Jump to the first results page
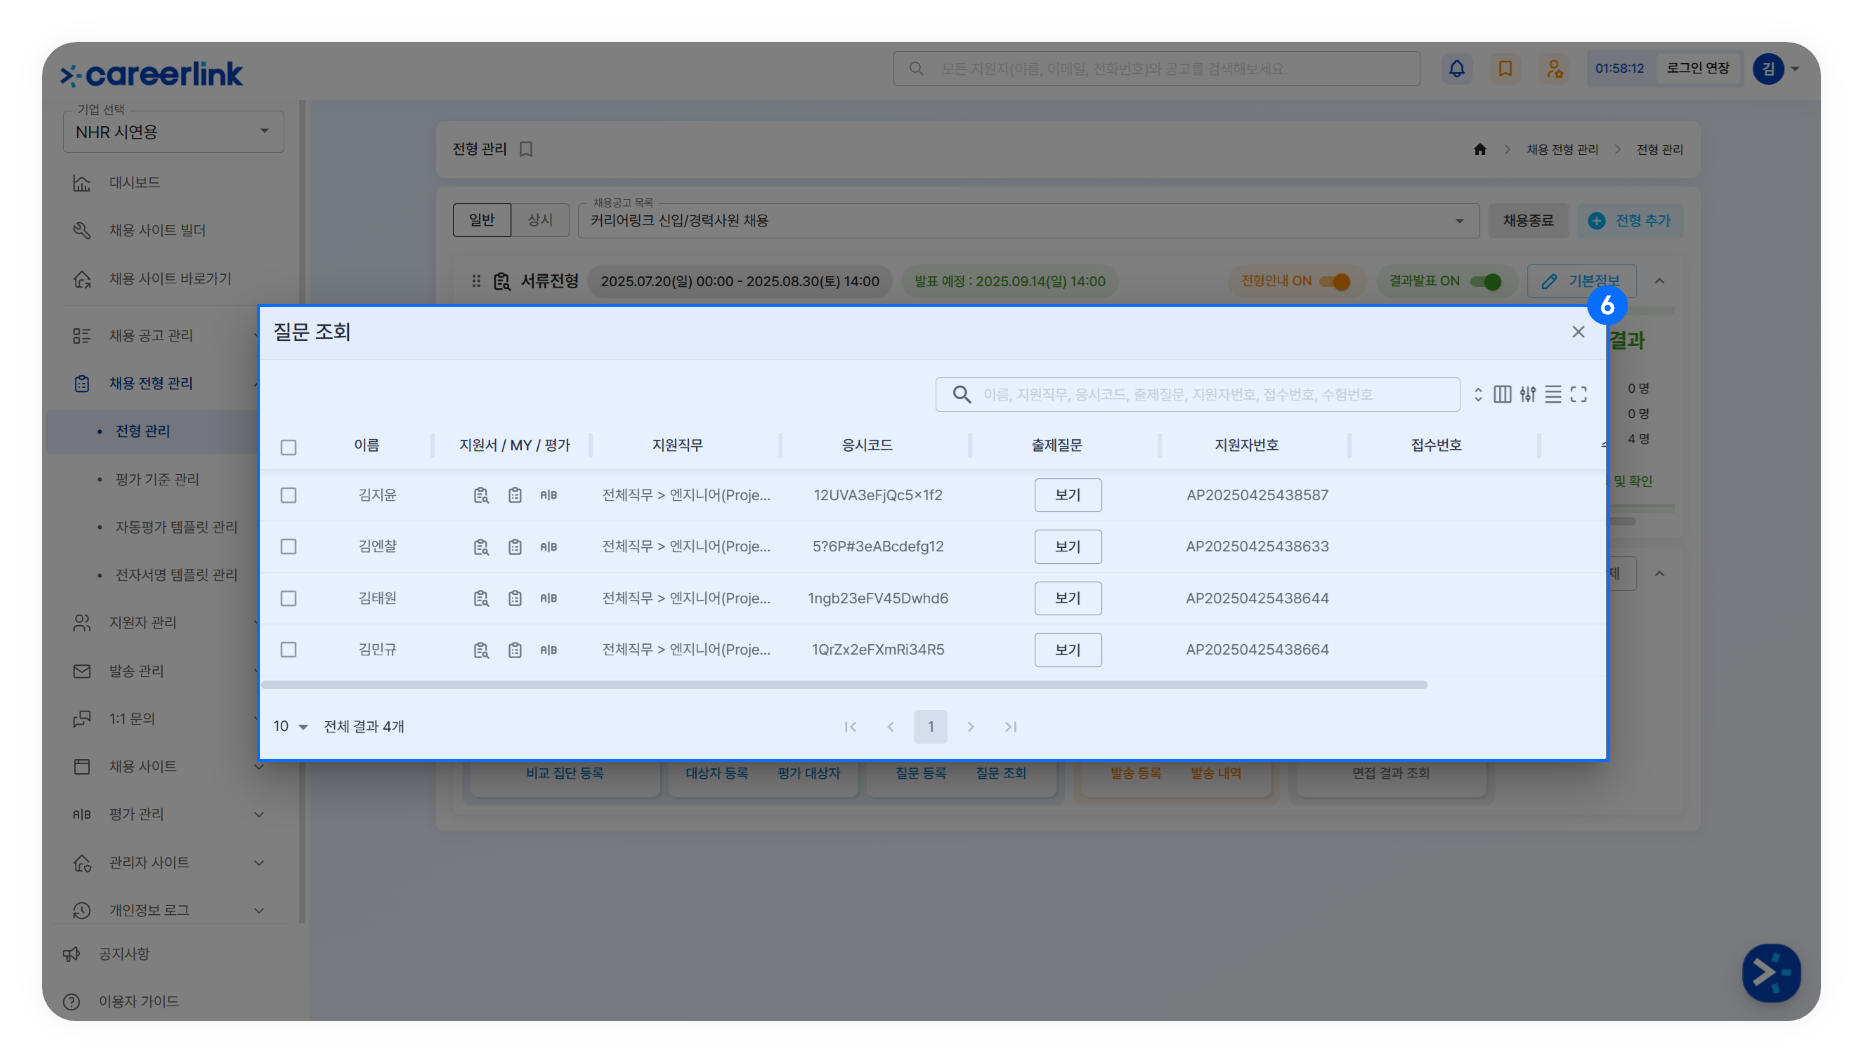This screenshot has height=1063, width=1863. pyautogui.click(x=850, y=727)
